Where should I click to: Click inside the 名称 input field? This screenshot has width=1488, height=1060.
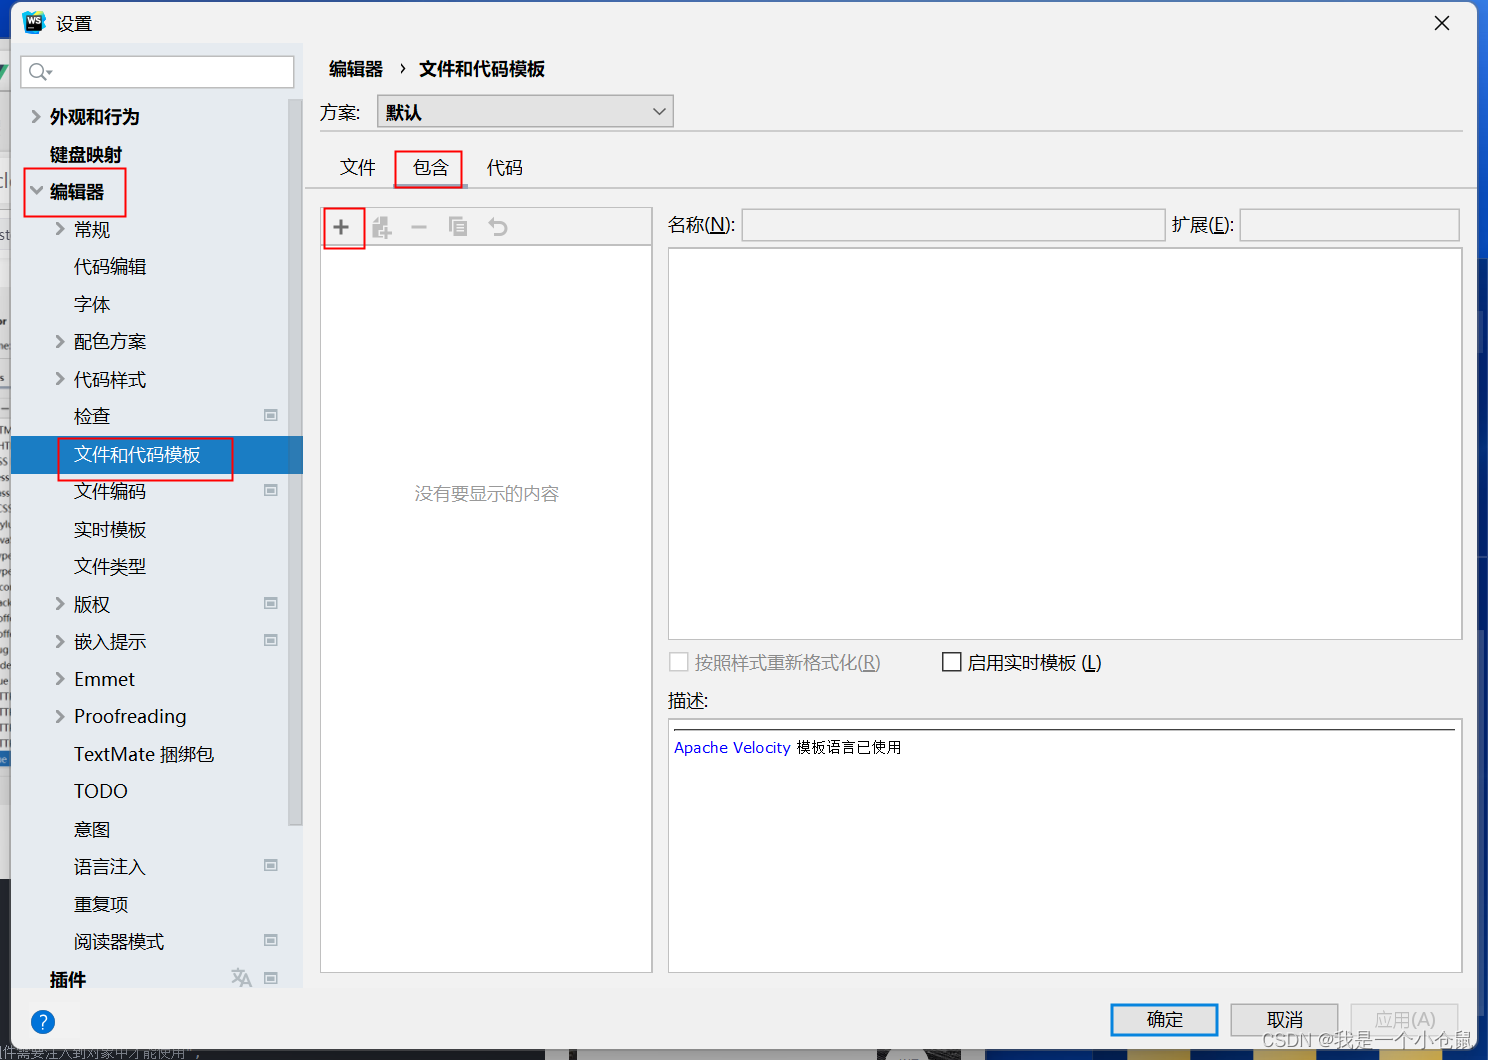pyautogui.click(x=952, y=224)
